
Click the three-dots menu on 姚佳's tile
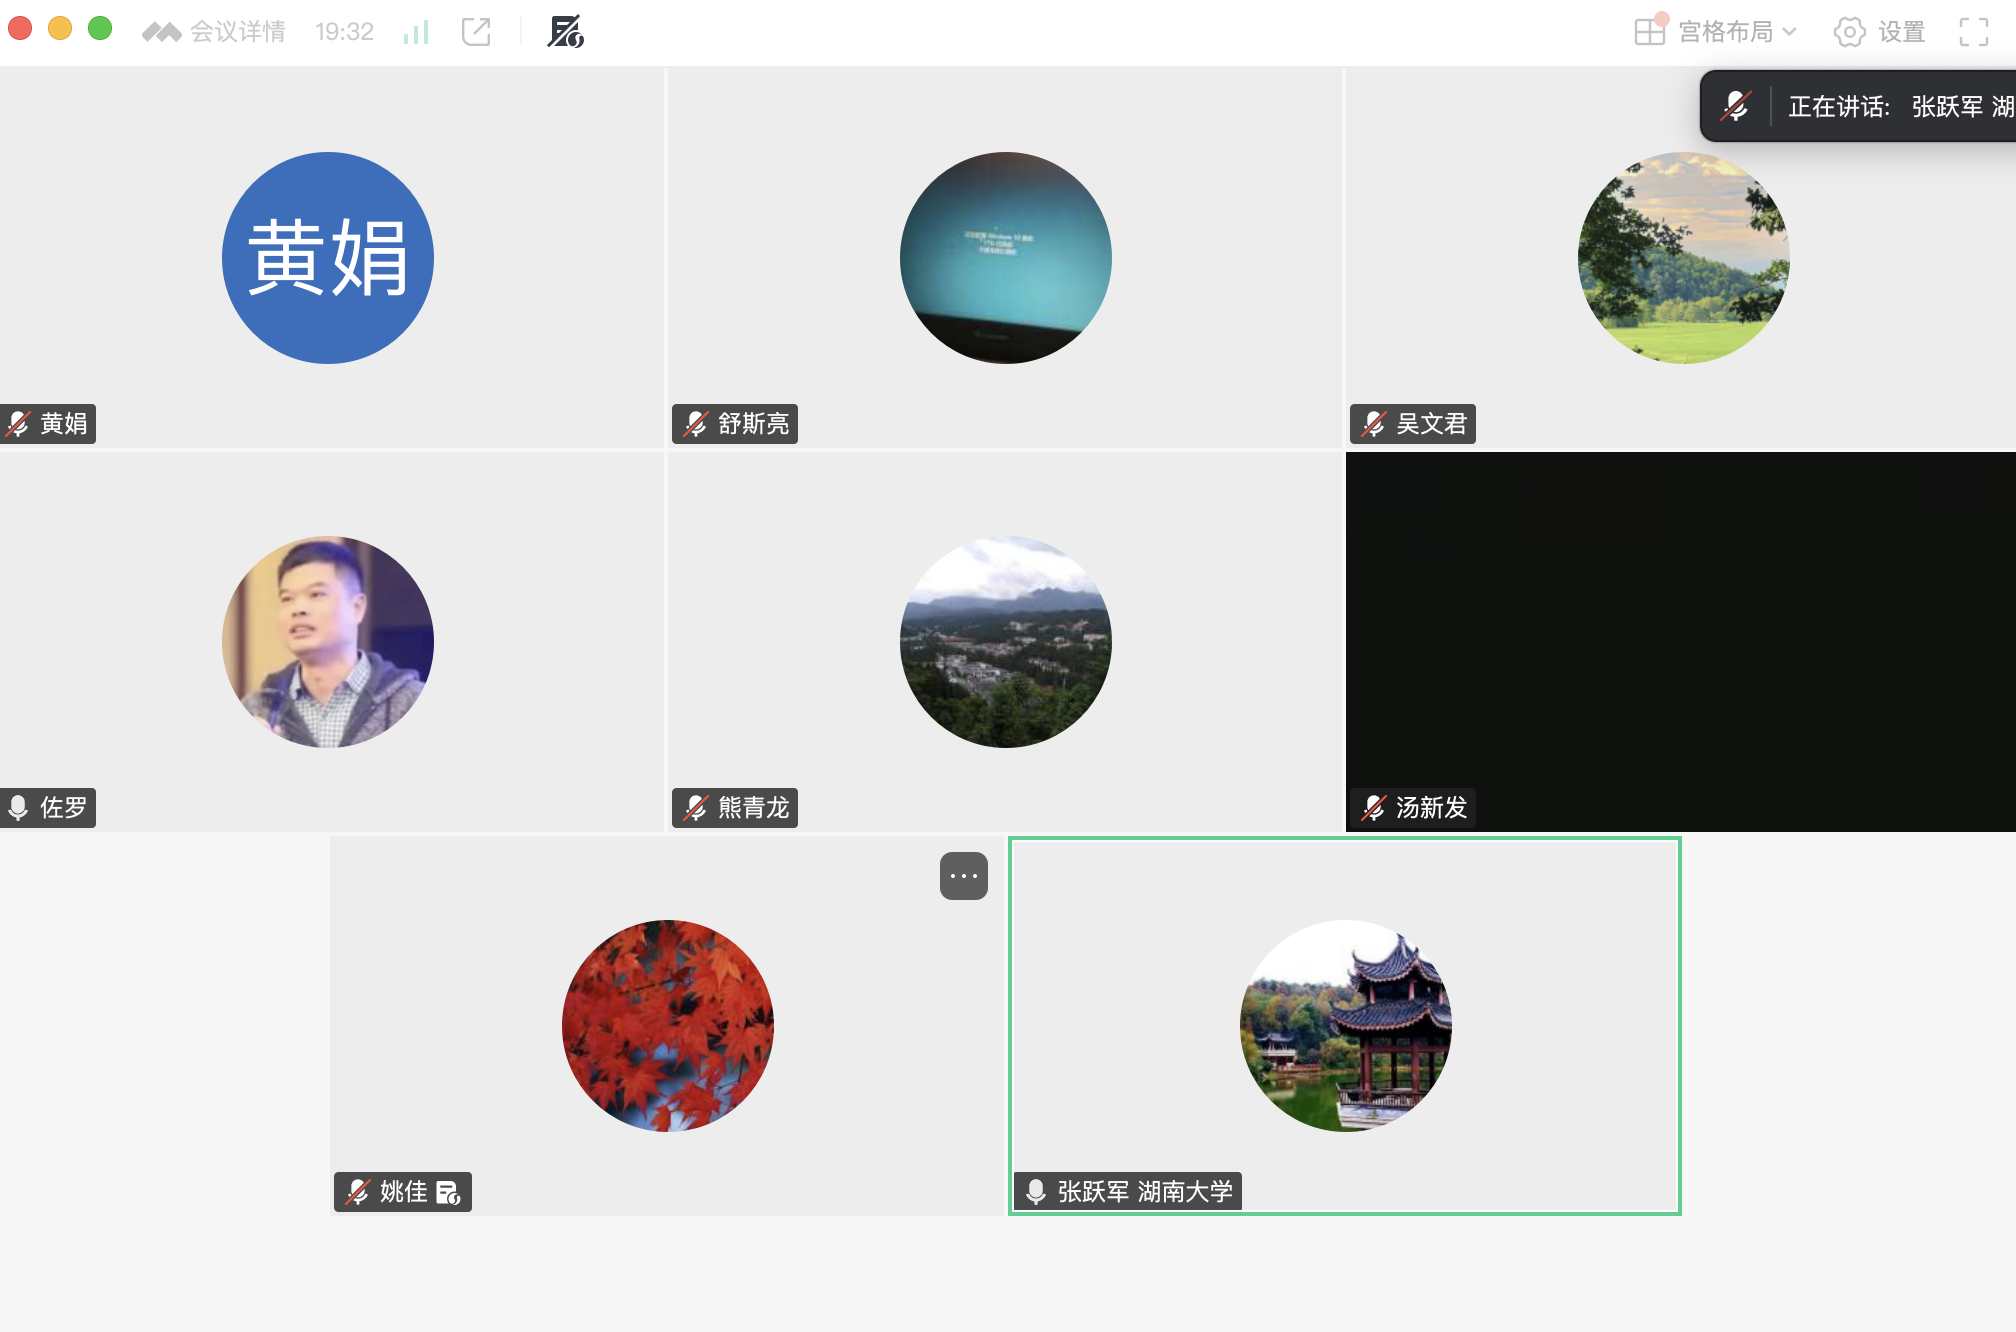click(x=963, y=876)
